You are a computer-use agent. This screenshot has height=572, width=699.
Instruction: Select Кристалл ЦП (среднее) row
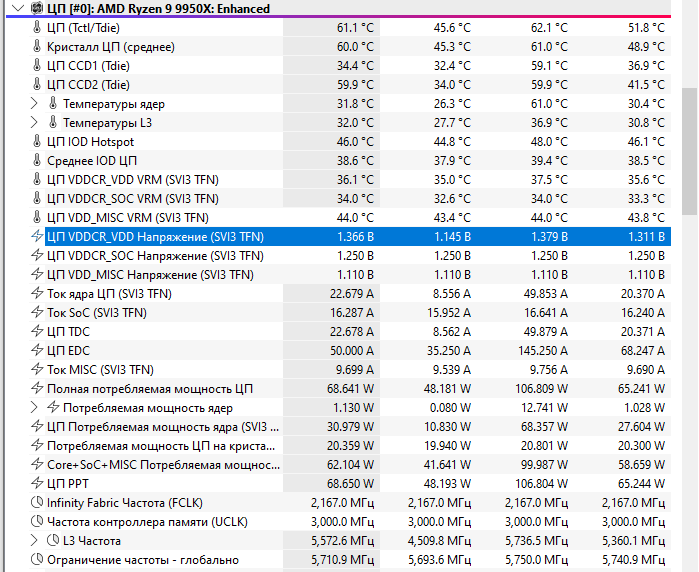[x=350, y=47]
